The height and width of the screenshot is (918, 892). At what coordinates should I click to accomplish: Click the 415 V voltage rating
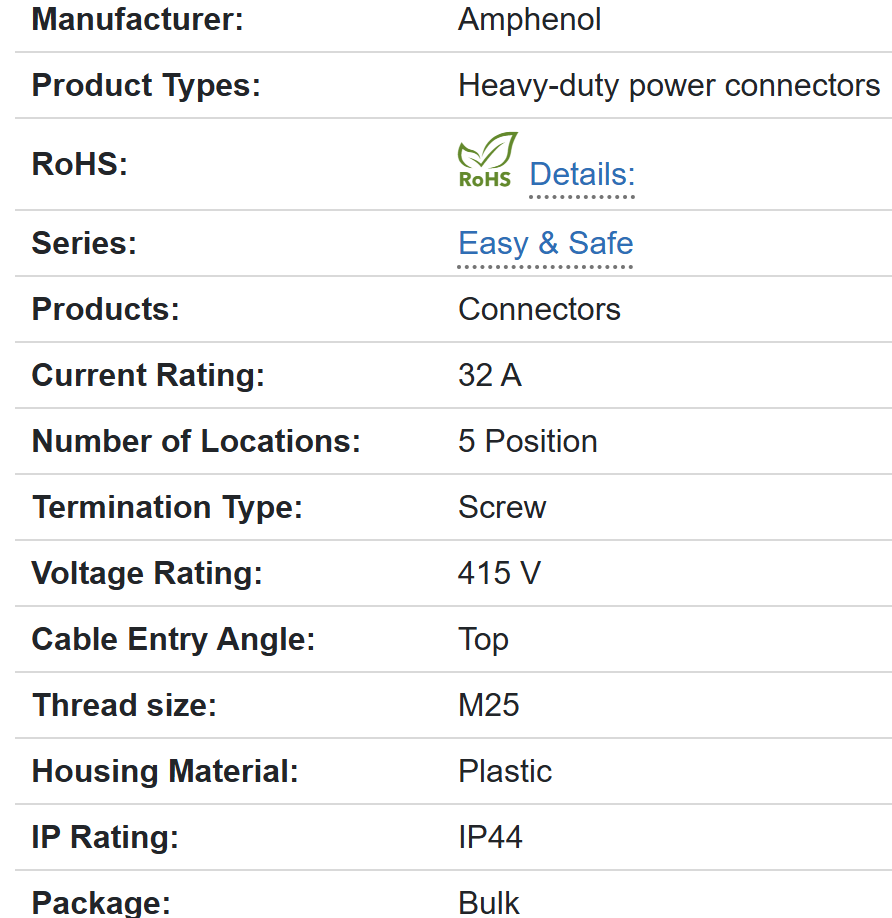[499, 573]
